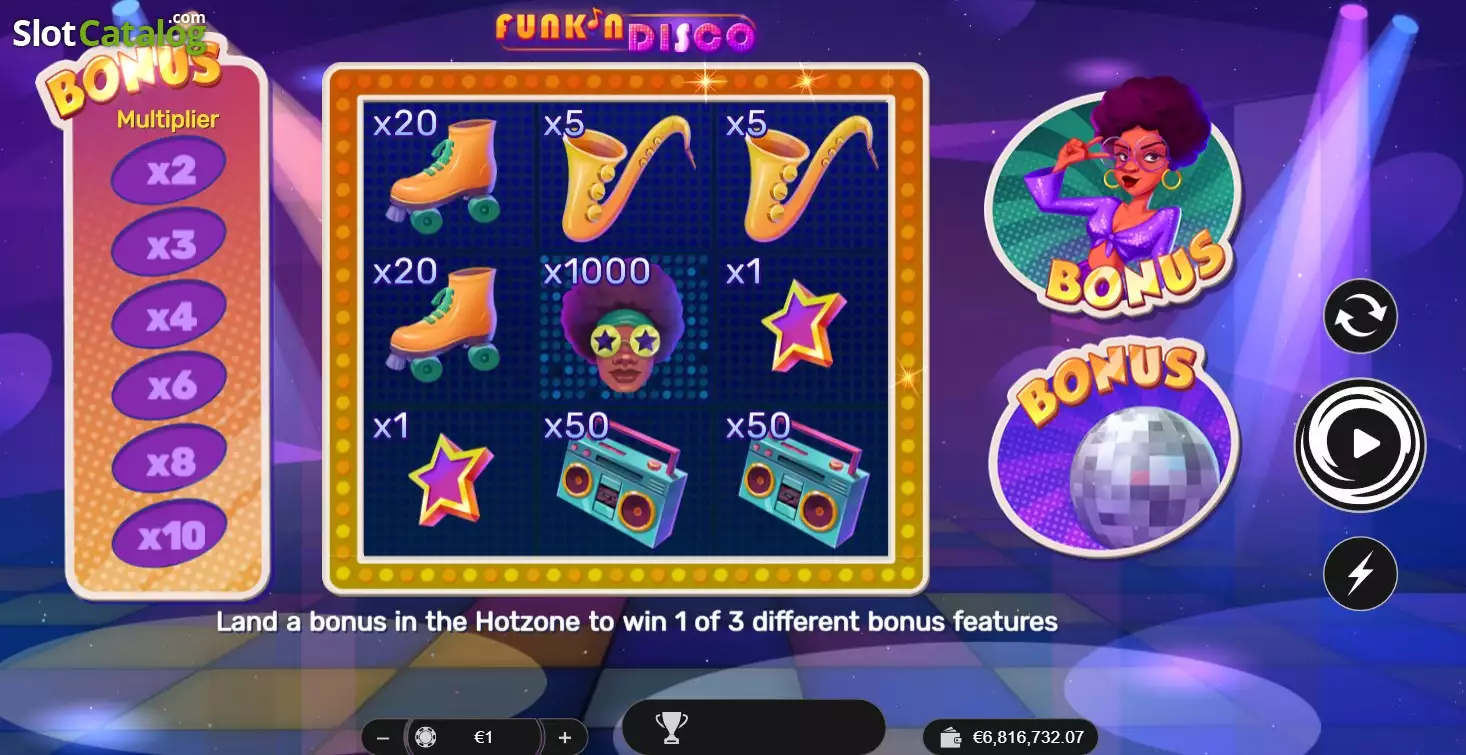Select the x2 bonus multiplier
The image size is (1466, 755).
click(169, 171)
